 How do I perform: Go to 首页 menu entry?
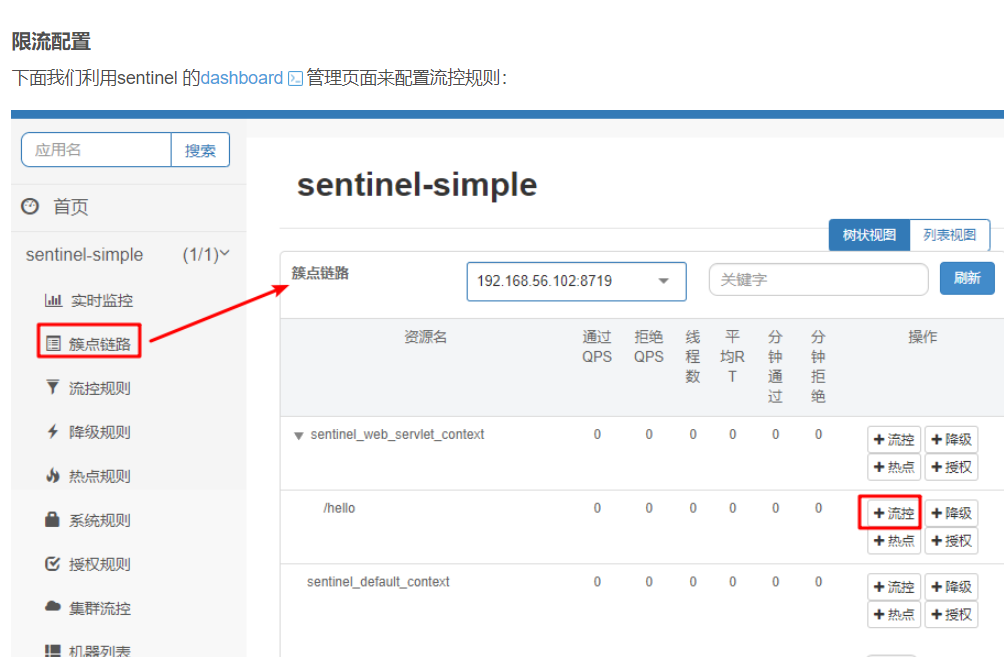70,207
